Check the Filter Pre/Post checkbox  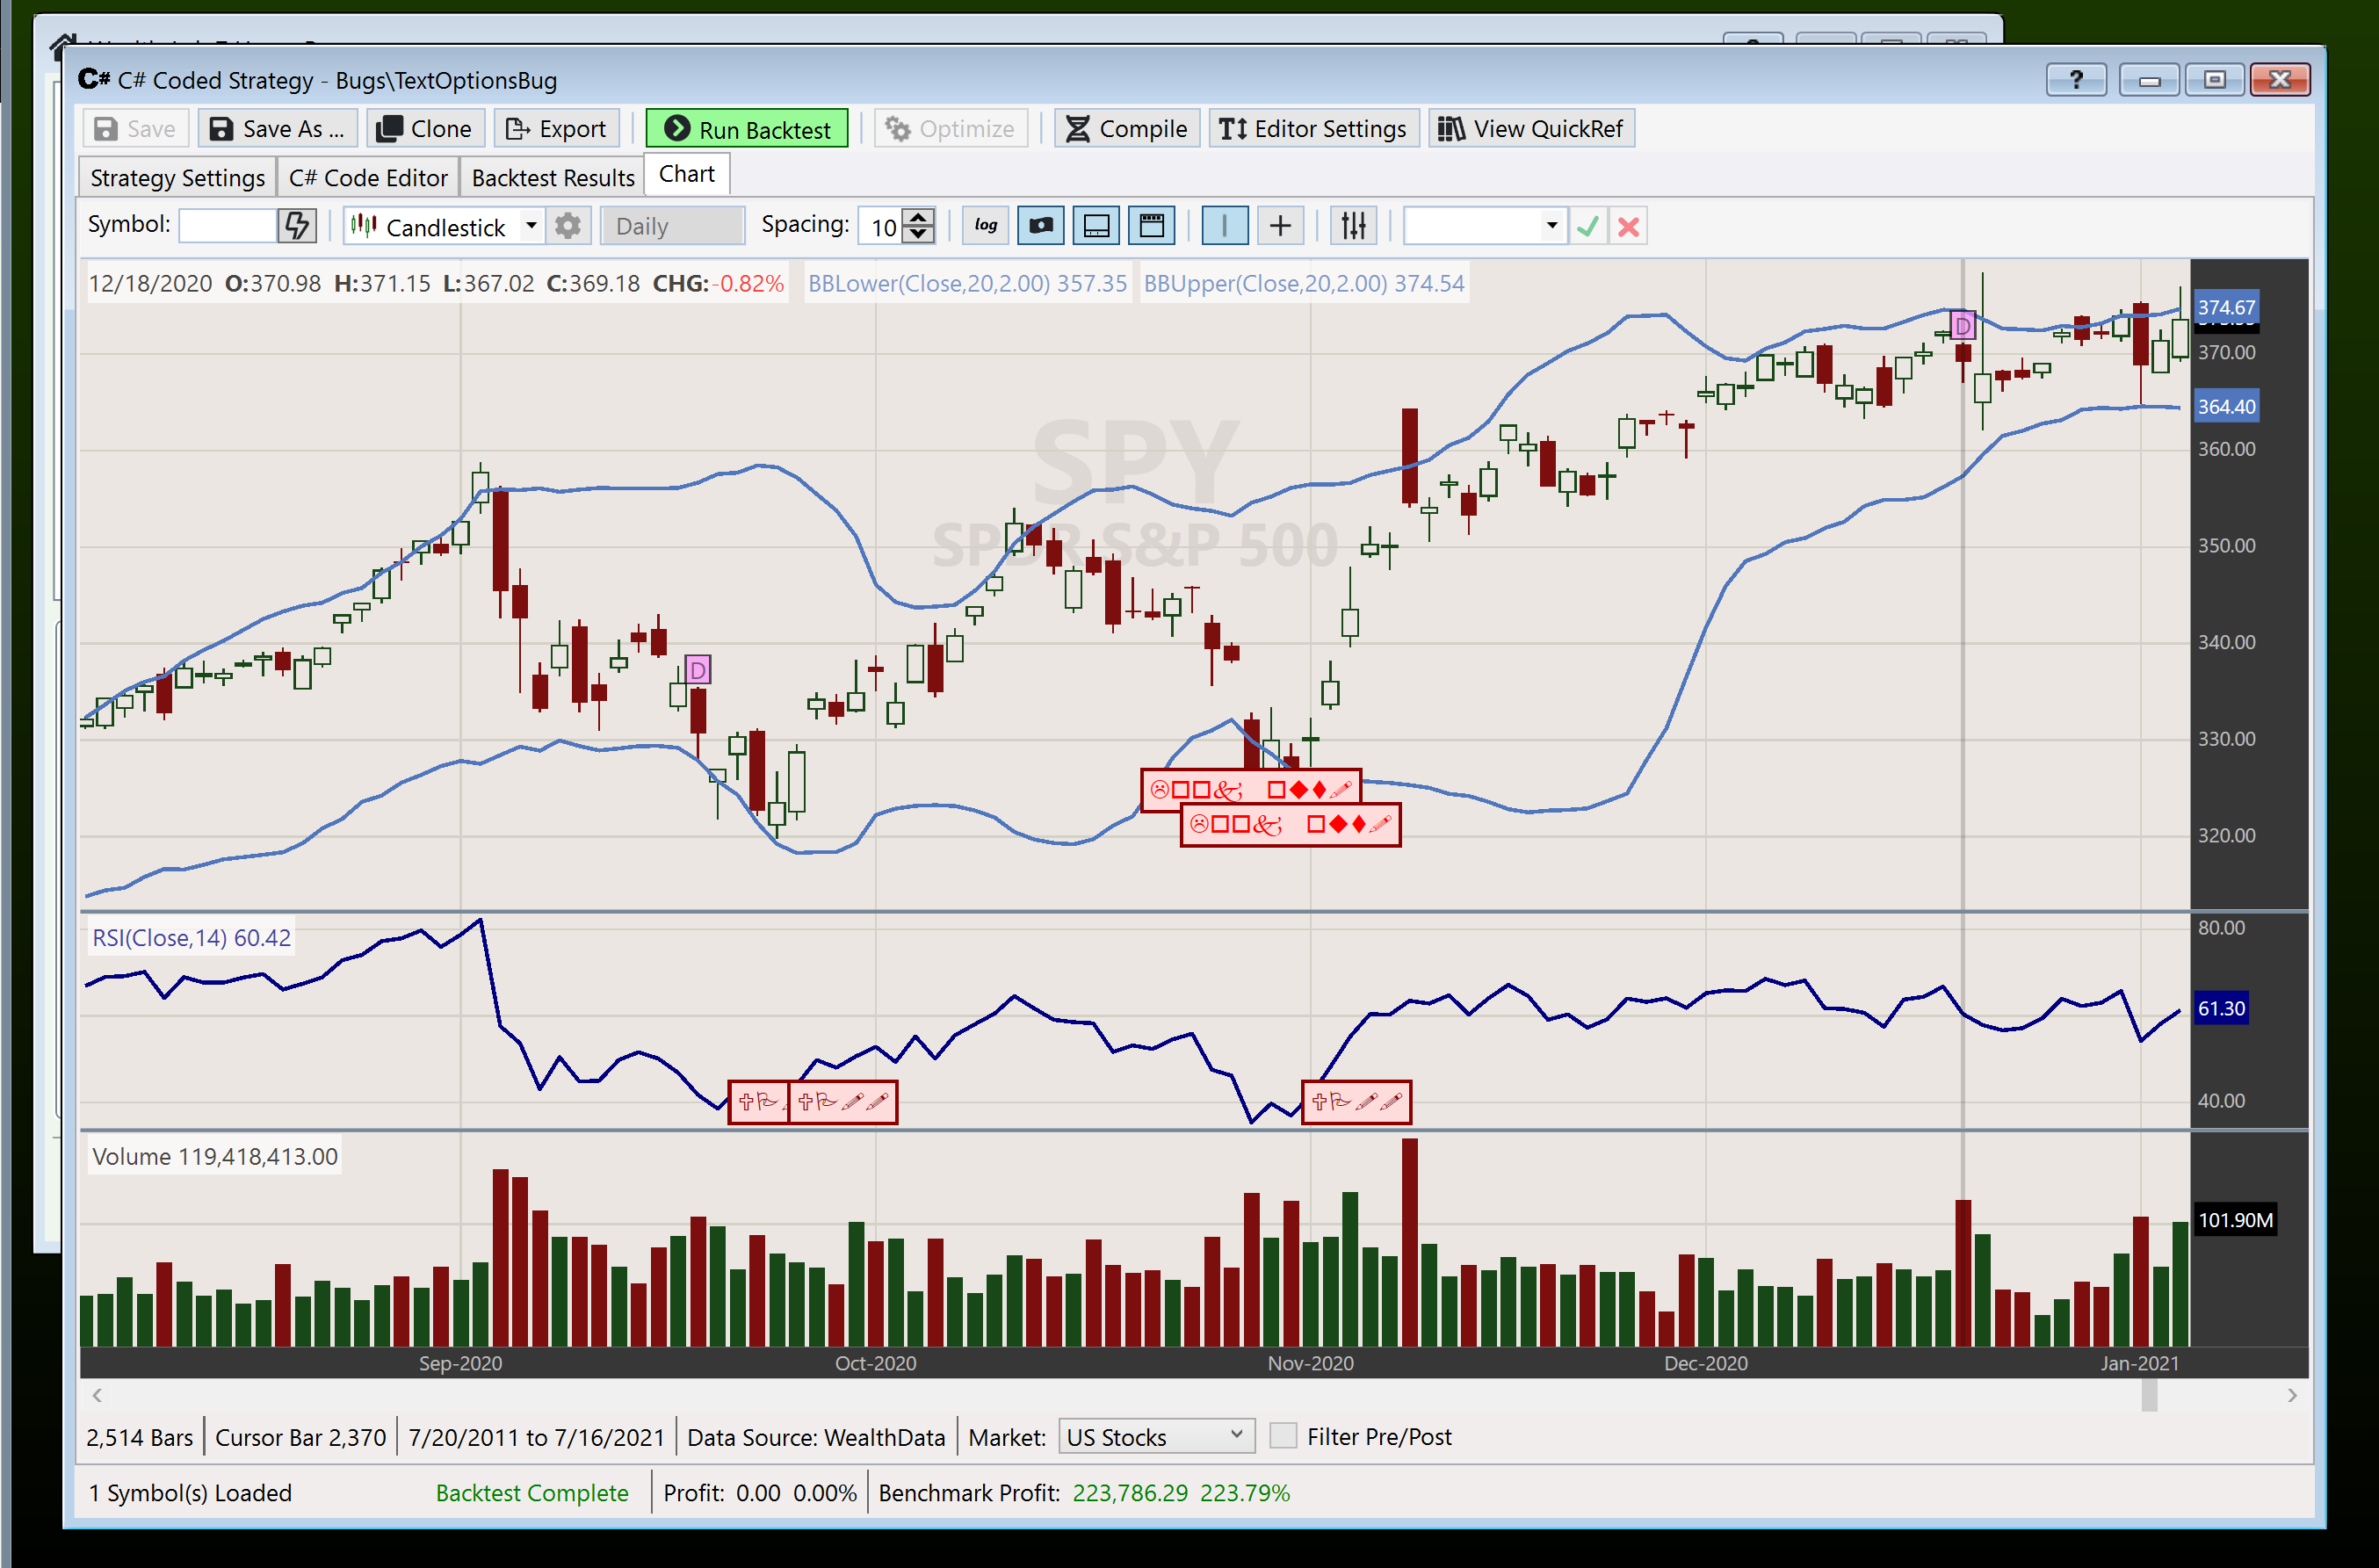point(1282,1436)
